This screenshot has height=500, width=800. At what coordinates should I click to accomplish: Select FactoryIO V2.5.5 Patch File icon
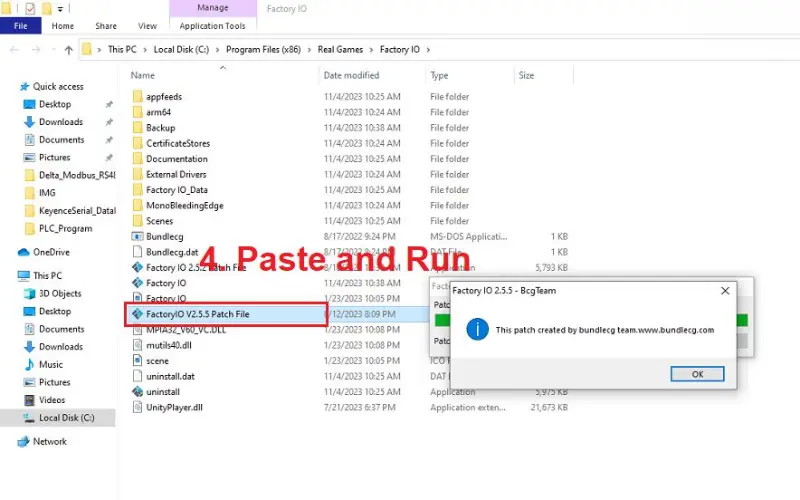tap(137, 314)
